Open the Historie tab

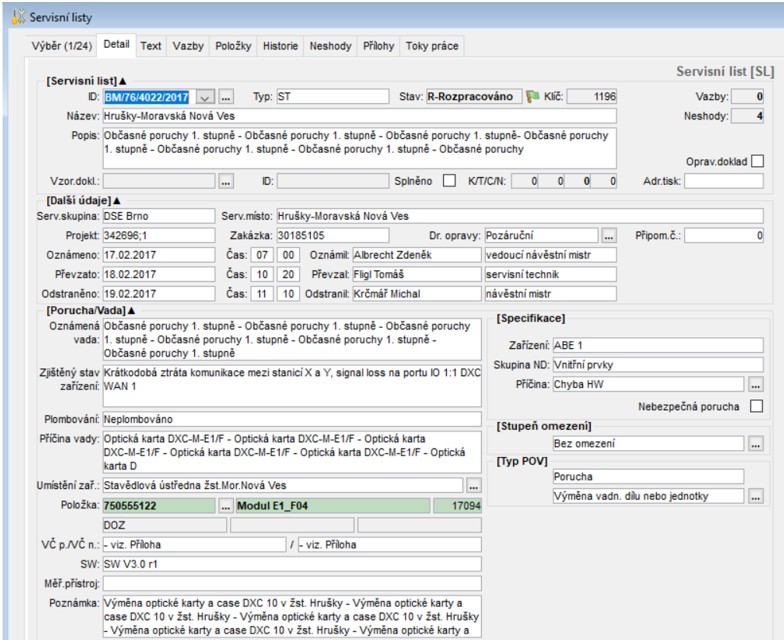point(280,46)
